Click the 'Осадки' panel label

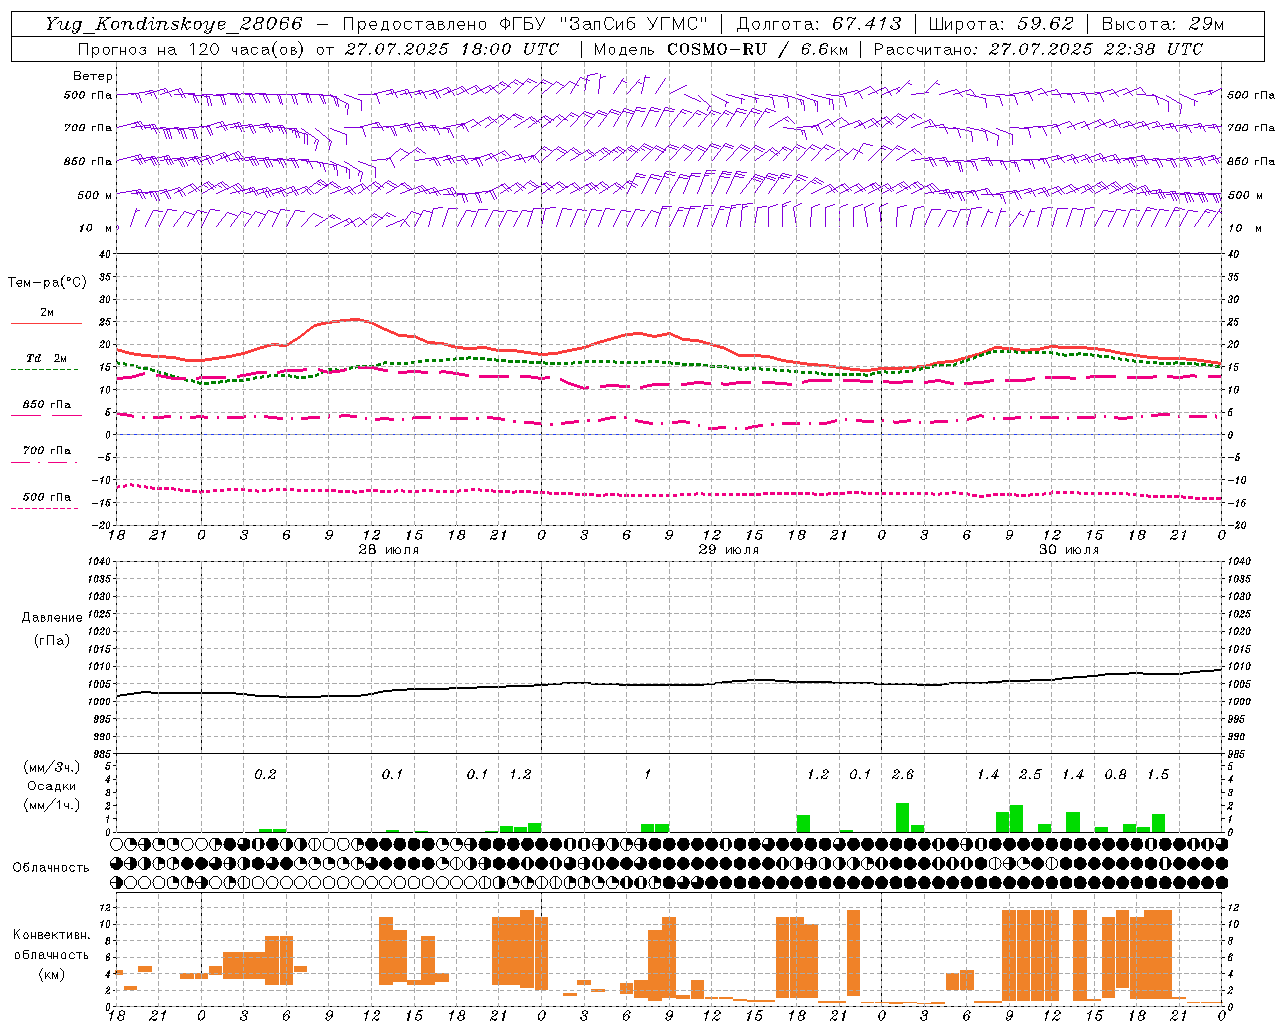click(52, 786)
